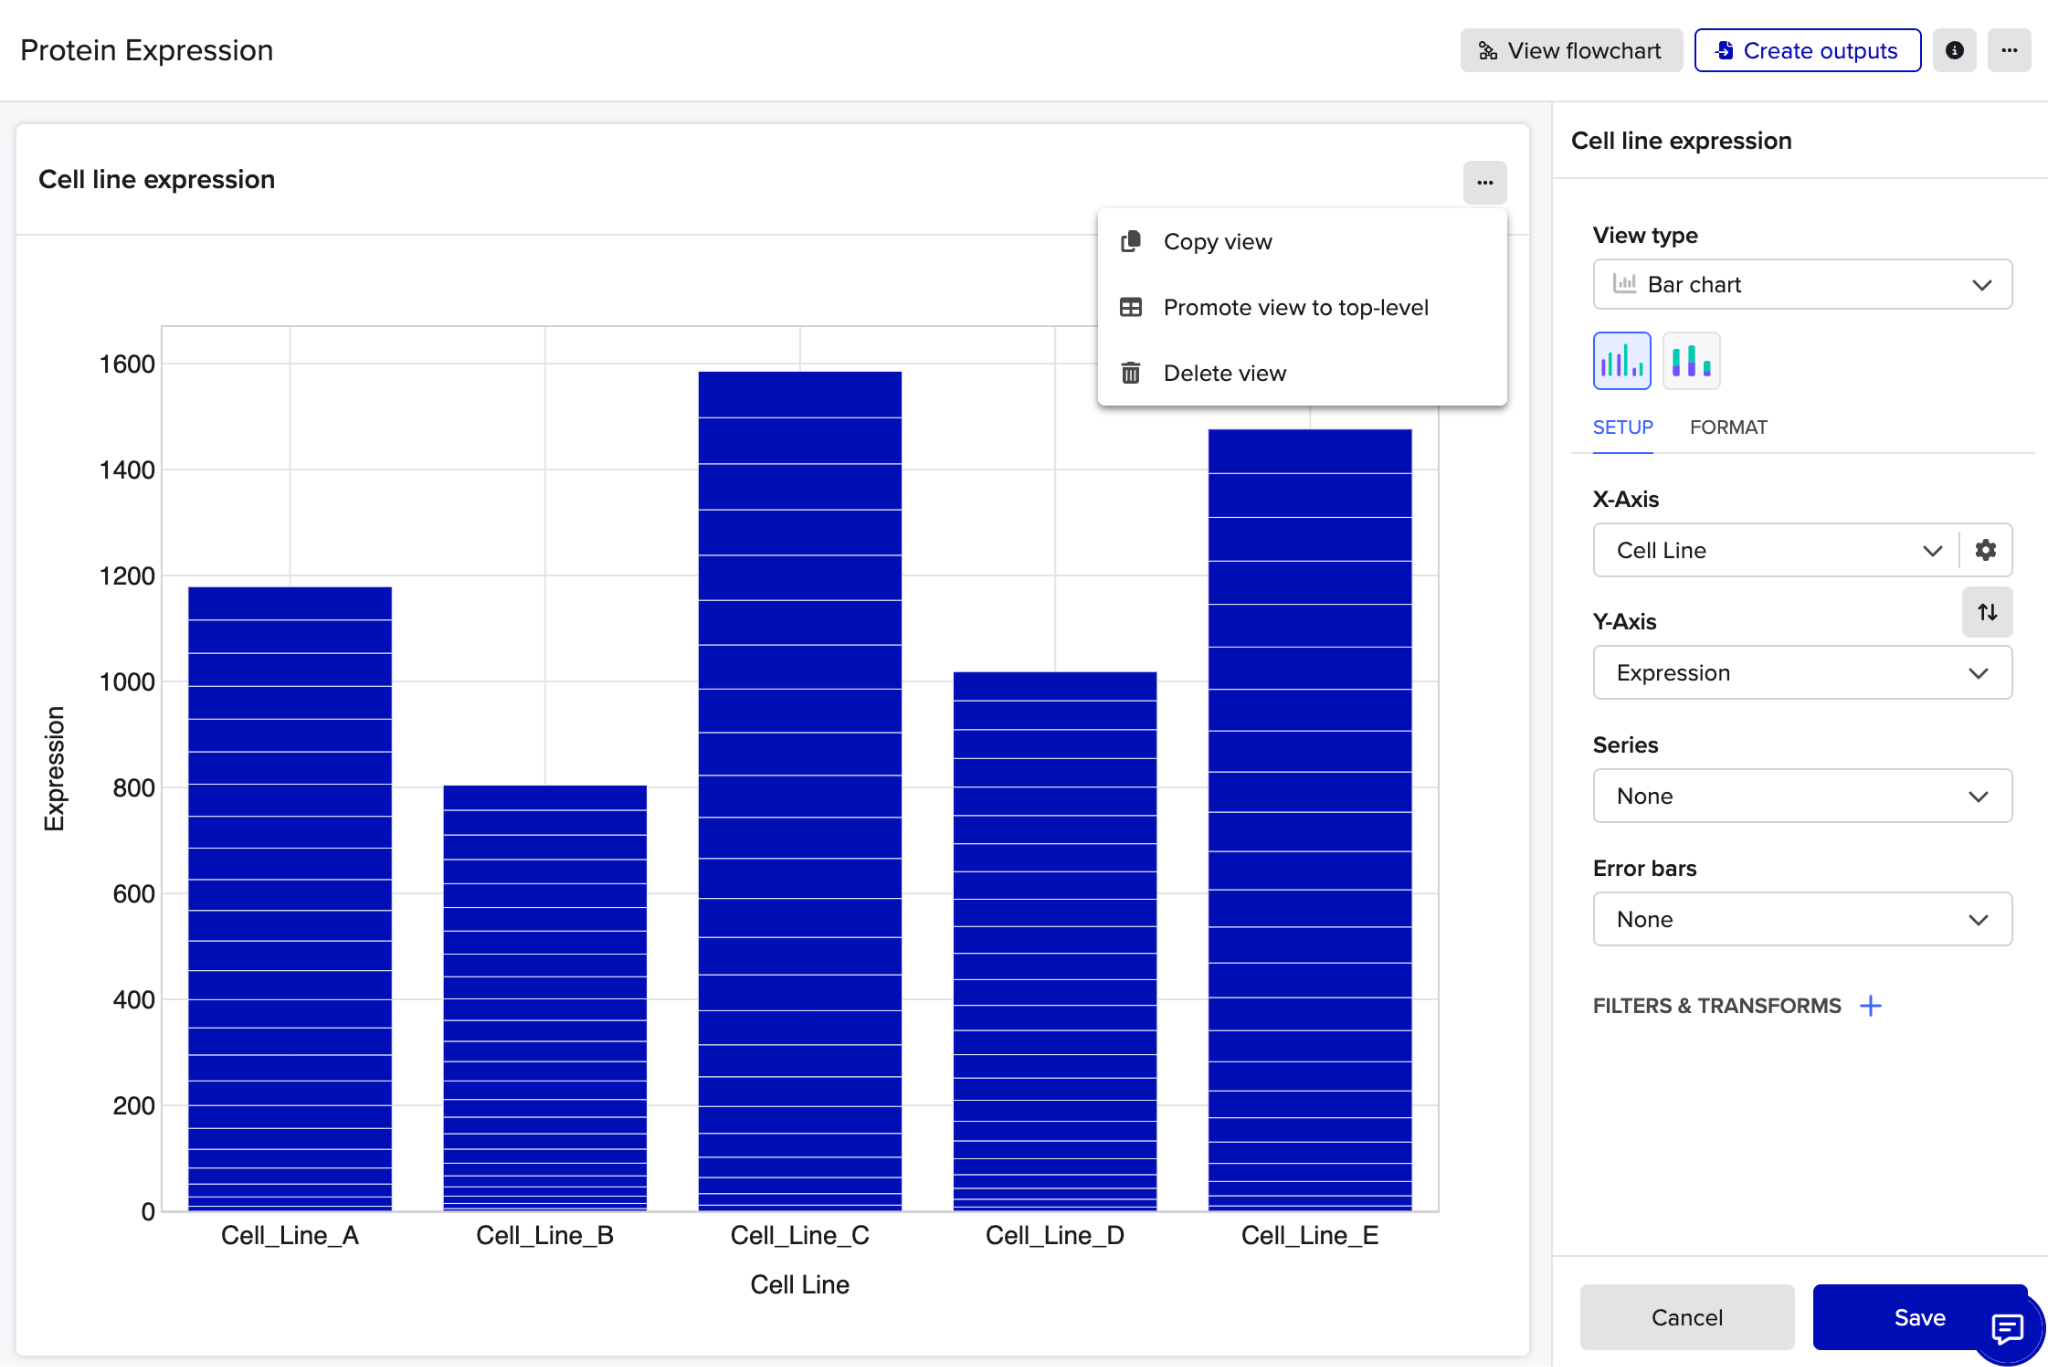
Task: Expand the Series dropdown
Action: click(1802, 796)
